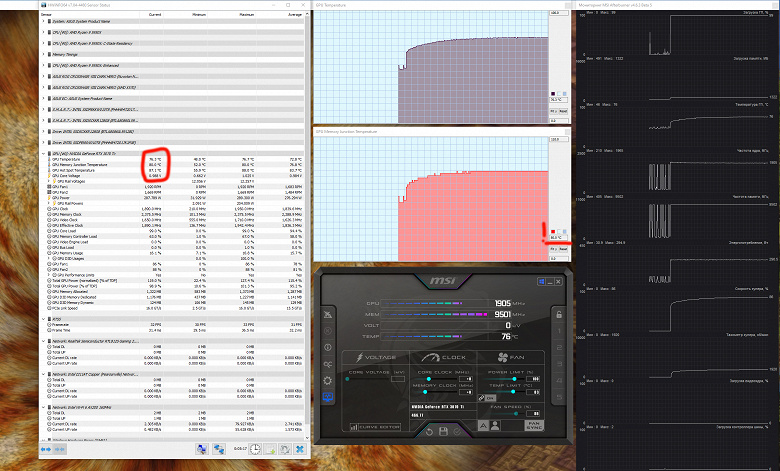Click the red color swatch on memory junction graph

coord(553,232)
